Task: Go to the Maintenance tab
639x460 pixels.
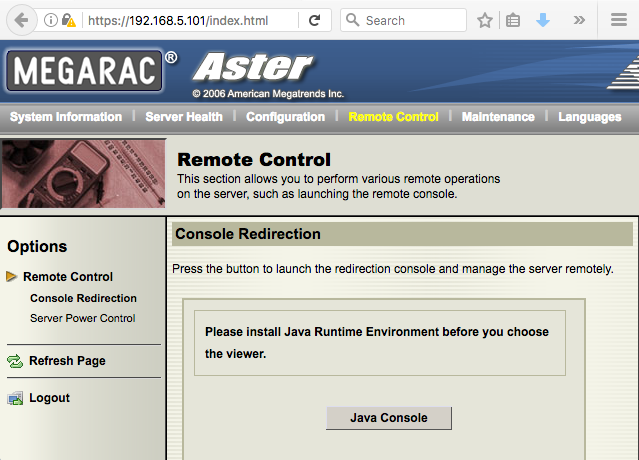Action: tap(498, 117)
